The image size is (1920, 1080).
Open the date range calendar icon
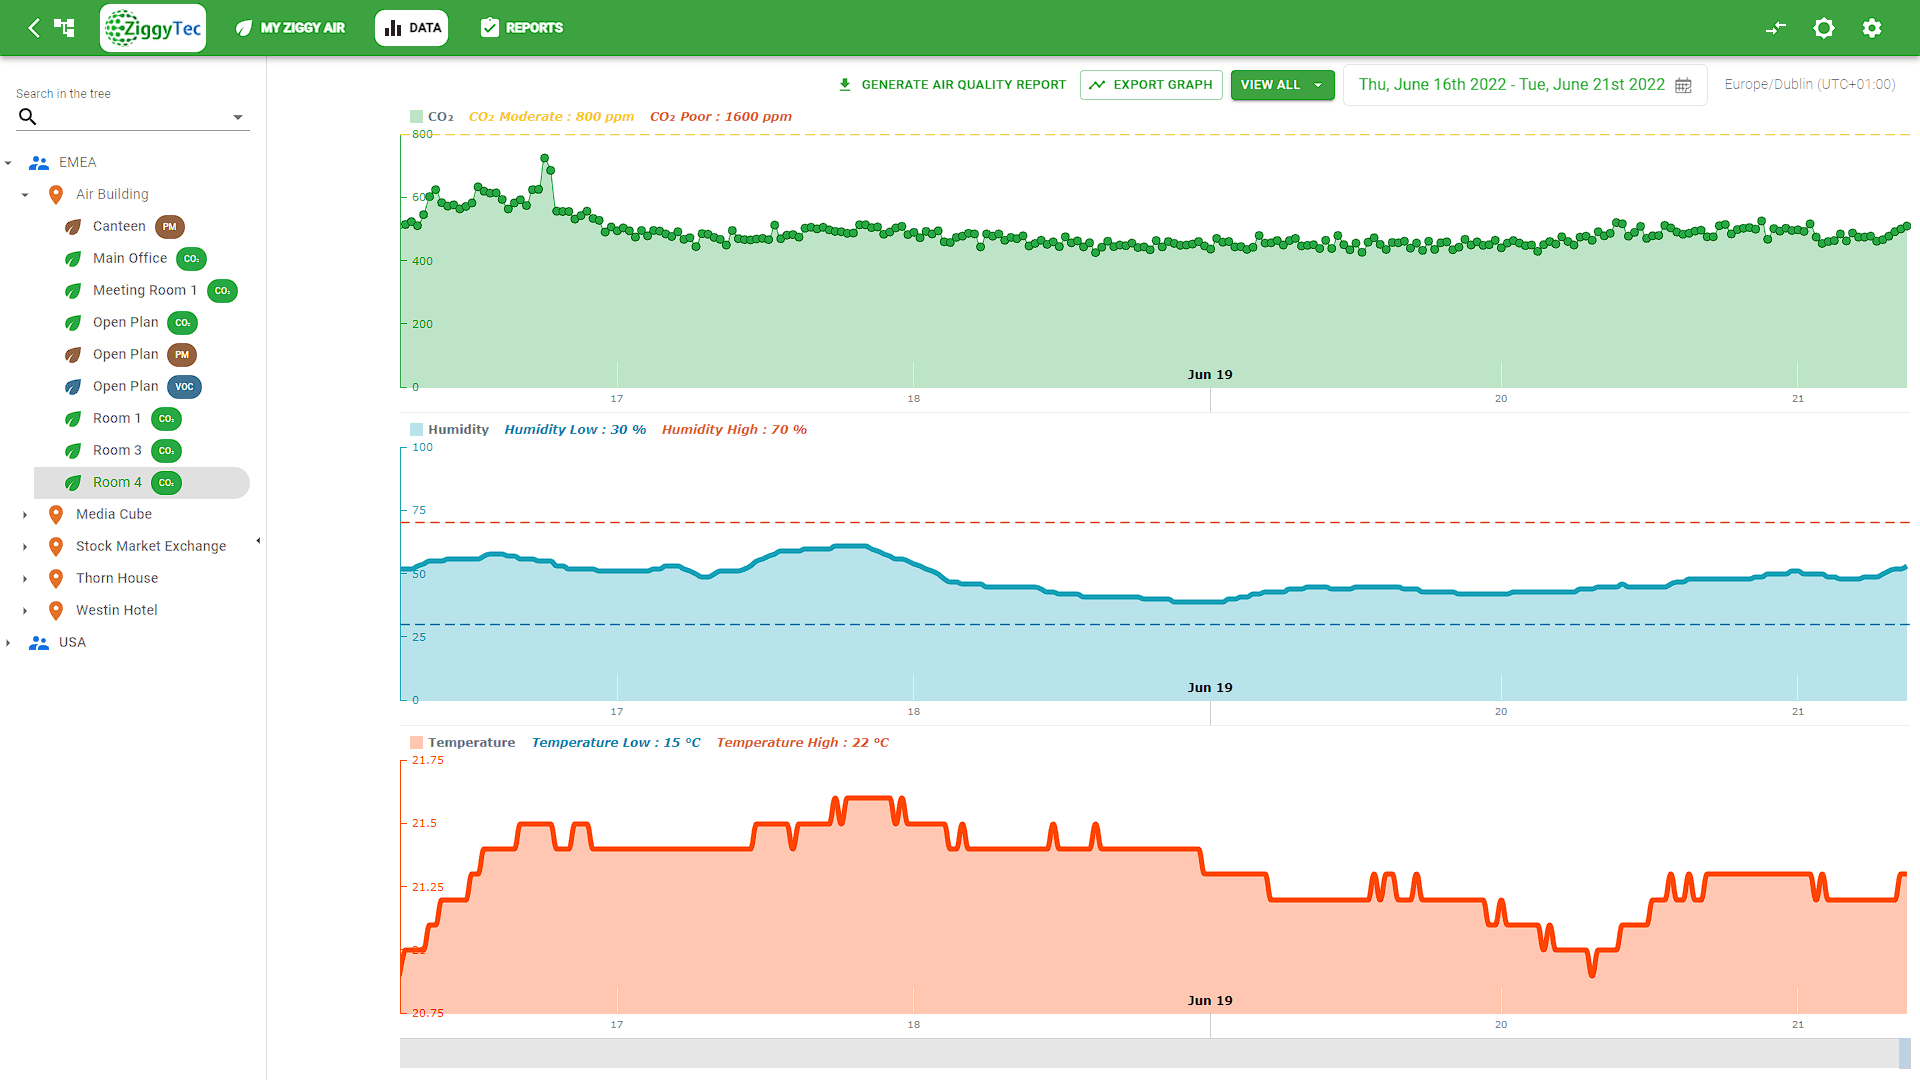(x=1684, y=85)
